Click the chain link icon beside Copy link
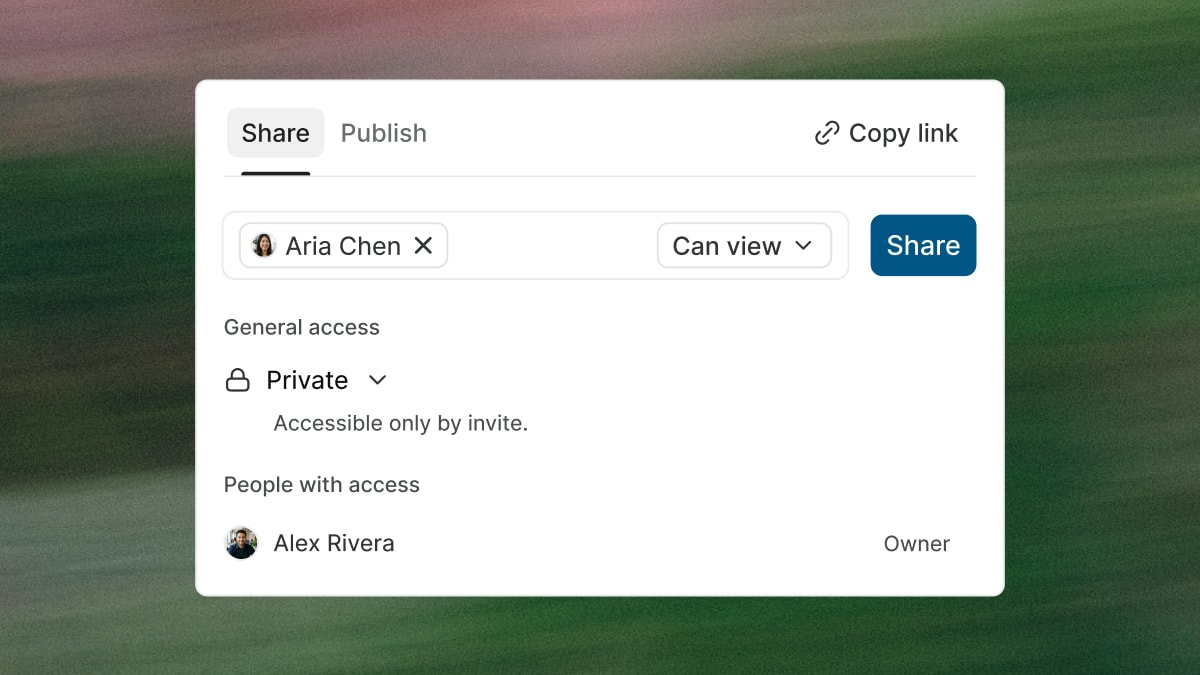The image size is (1200, 675). [x=827, y=134]
